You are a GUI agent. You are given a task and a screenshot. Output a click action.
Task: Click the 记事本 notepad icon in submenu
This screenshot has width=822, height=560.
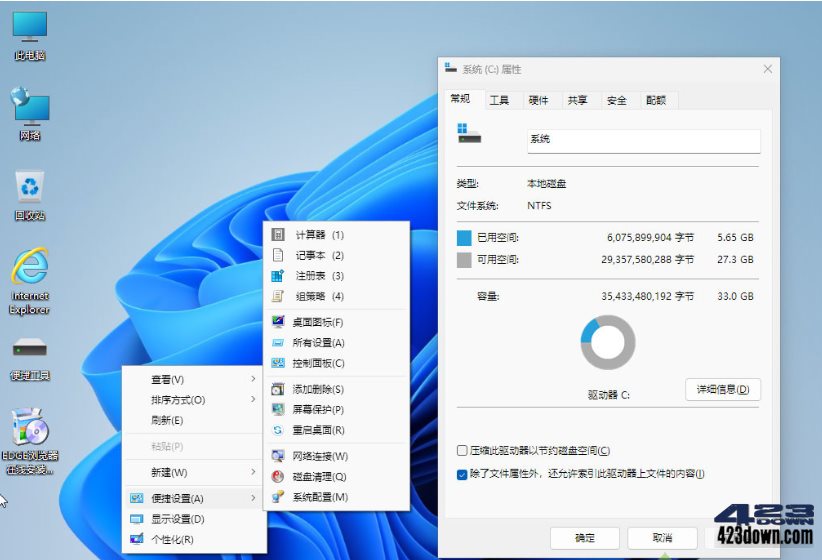click(x=278, y=255)
